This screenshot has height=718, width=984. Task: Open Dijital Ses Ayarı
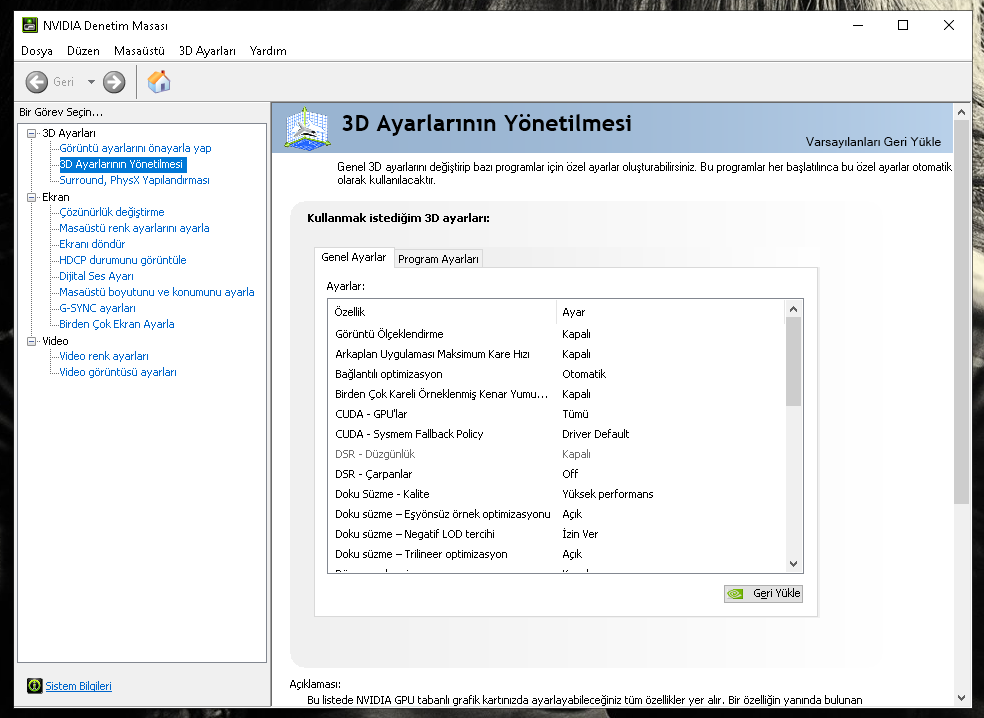coord(96,276)
